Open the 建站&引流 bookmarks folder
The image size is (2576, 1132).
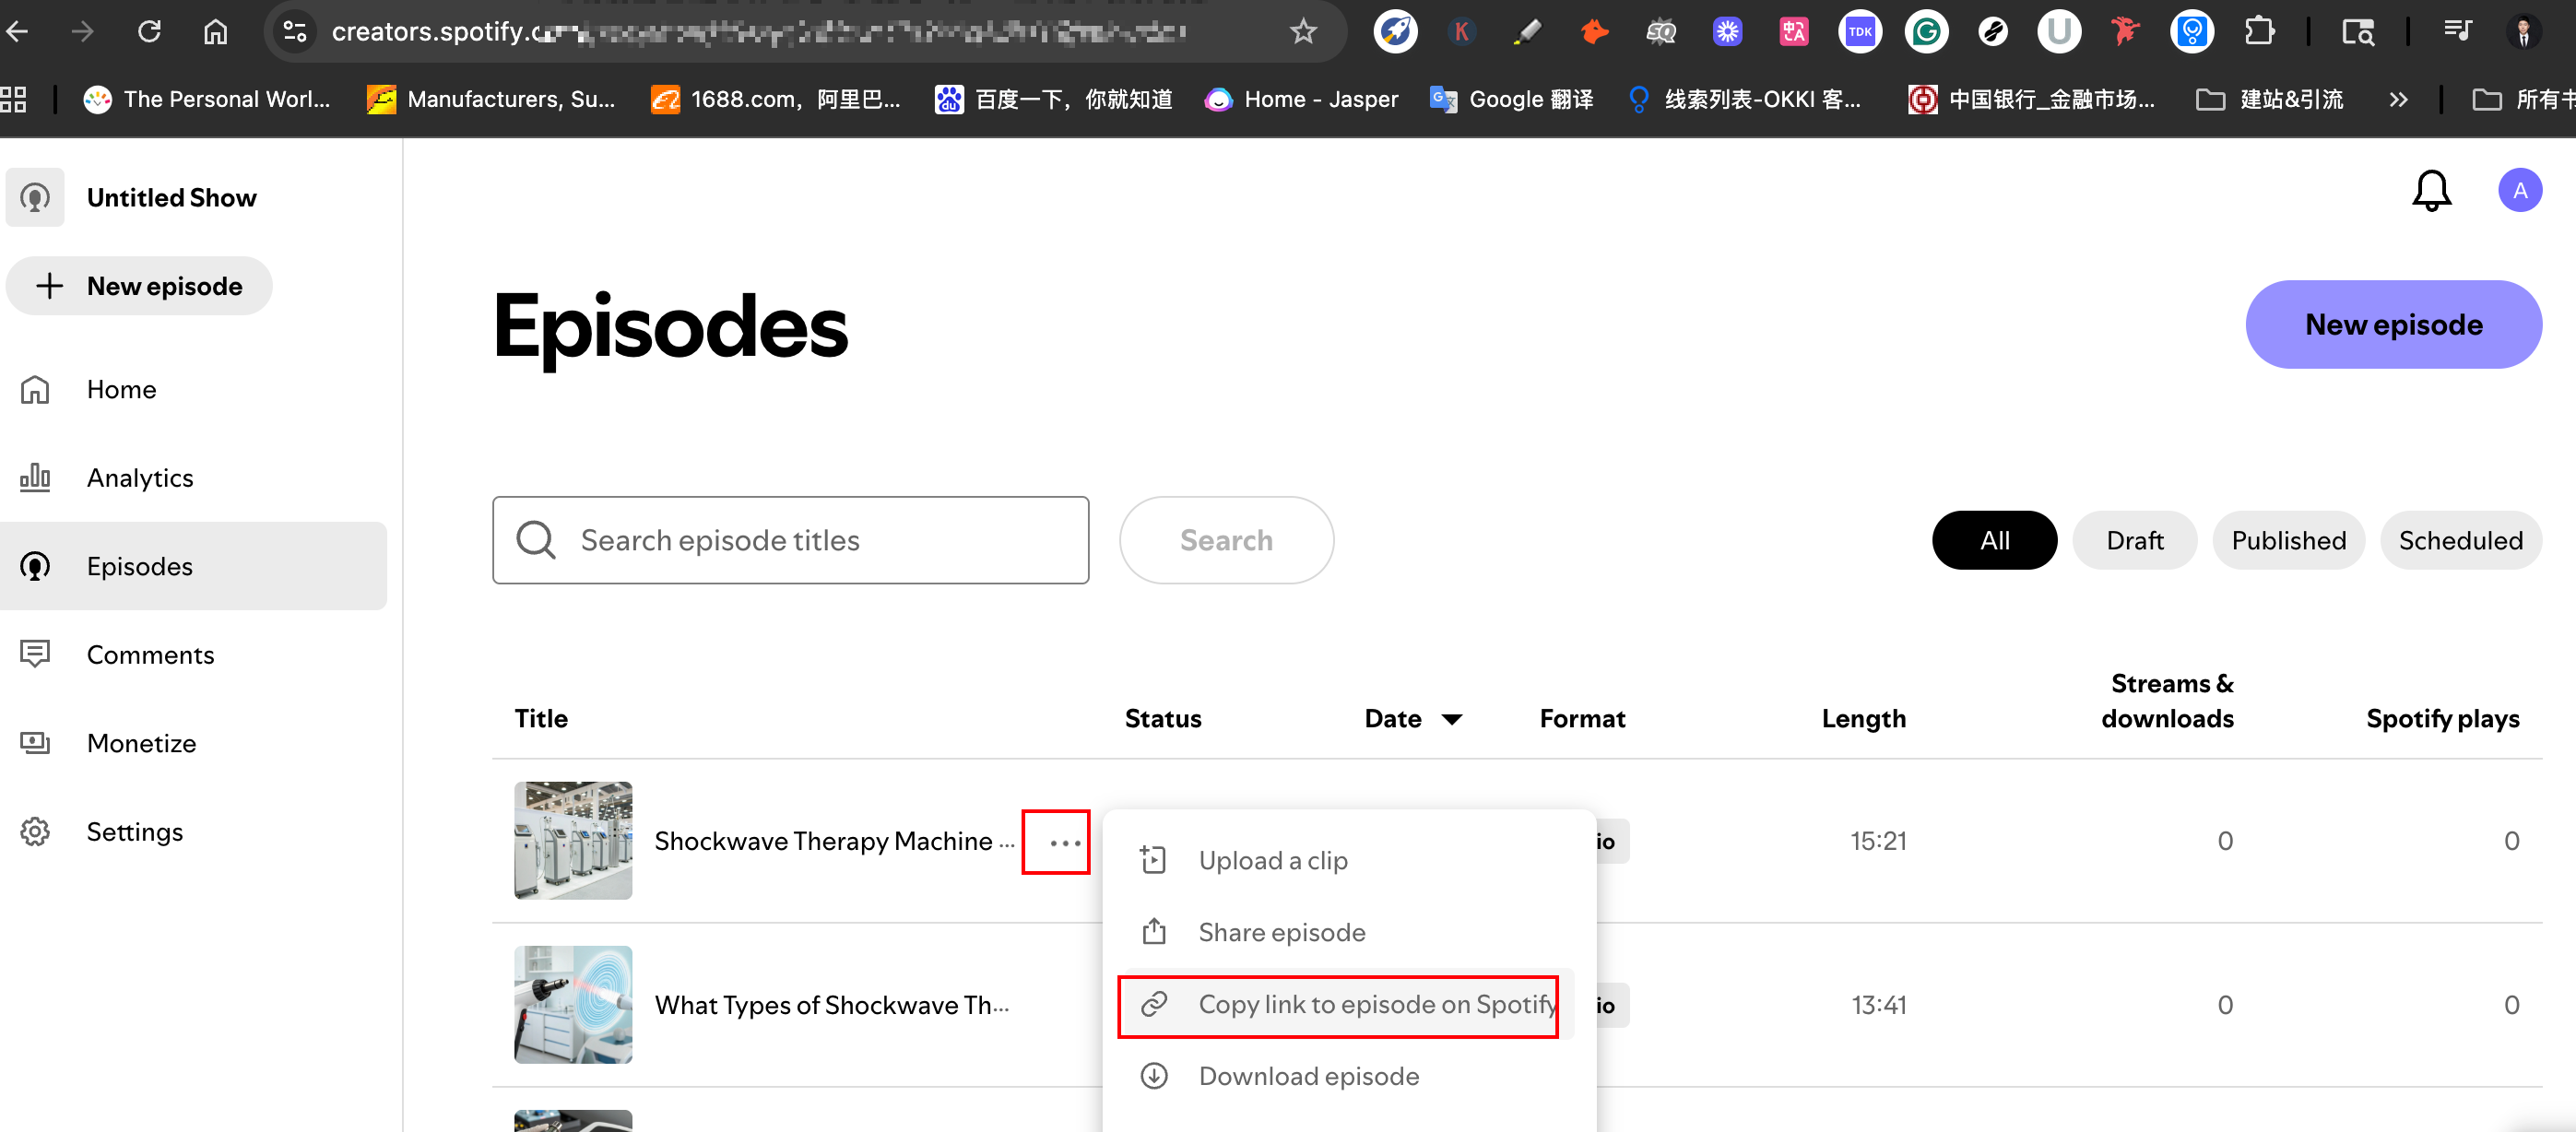[2270, 99]
